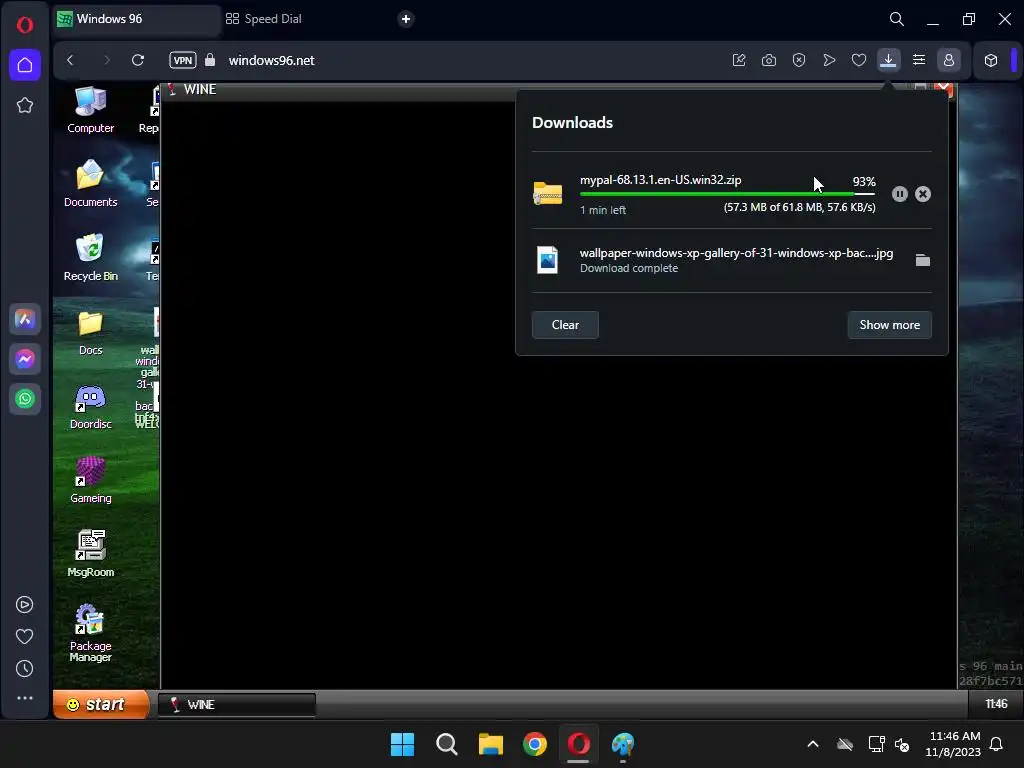The width and height of the screenshot is (1024, 768).
Task: Click the zip file folder icon
Action: point(547,194)
